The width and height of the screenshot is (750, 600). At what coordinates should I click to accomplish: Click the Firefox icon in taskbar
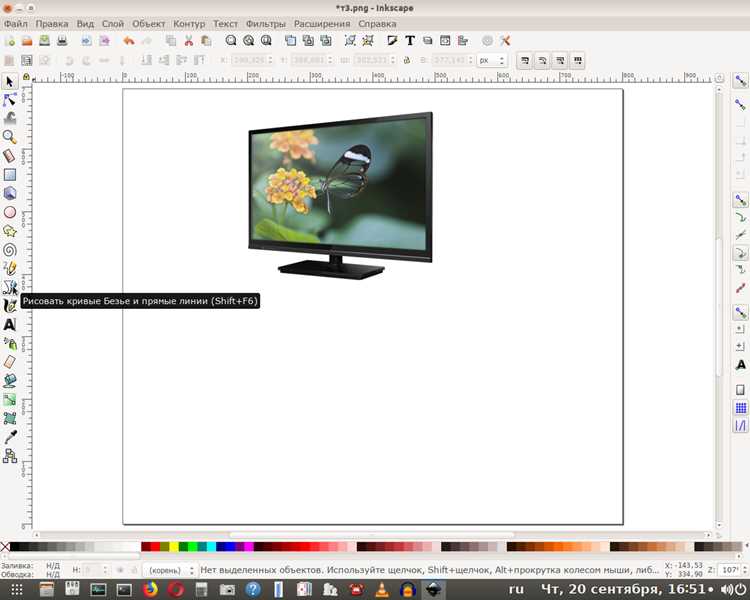pyautogui.click(x=150, y=589)
